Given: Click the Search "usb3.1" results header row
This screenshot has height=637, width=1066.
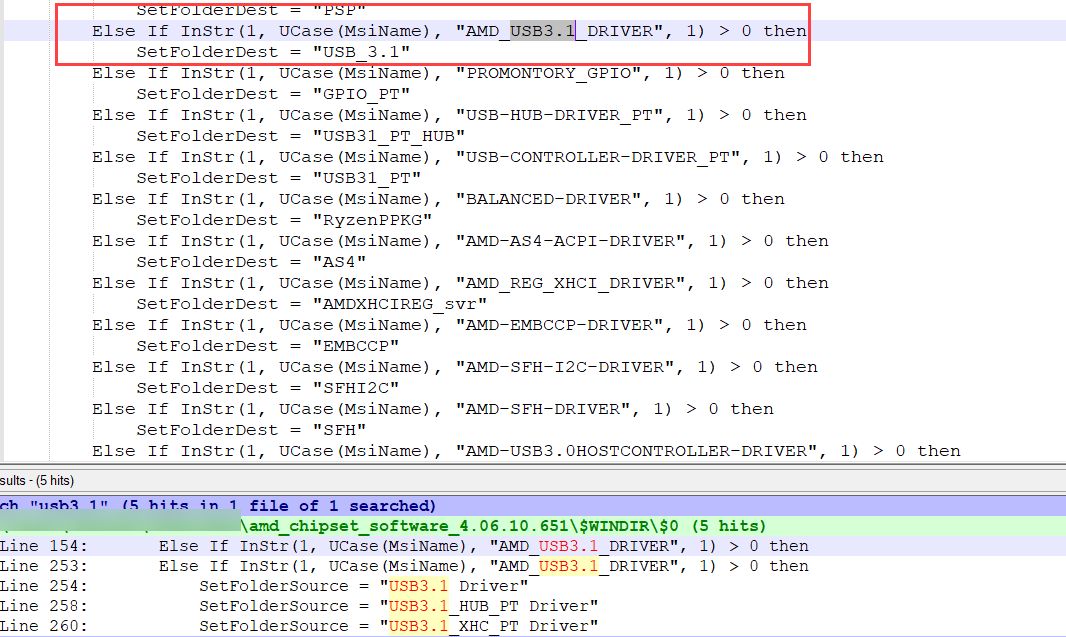Looking at the screenshot, I should point(533,506).
